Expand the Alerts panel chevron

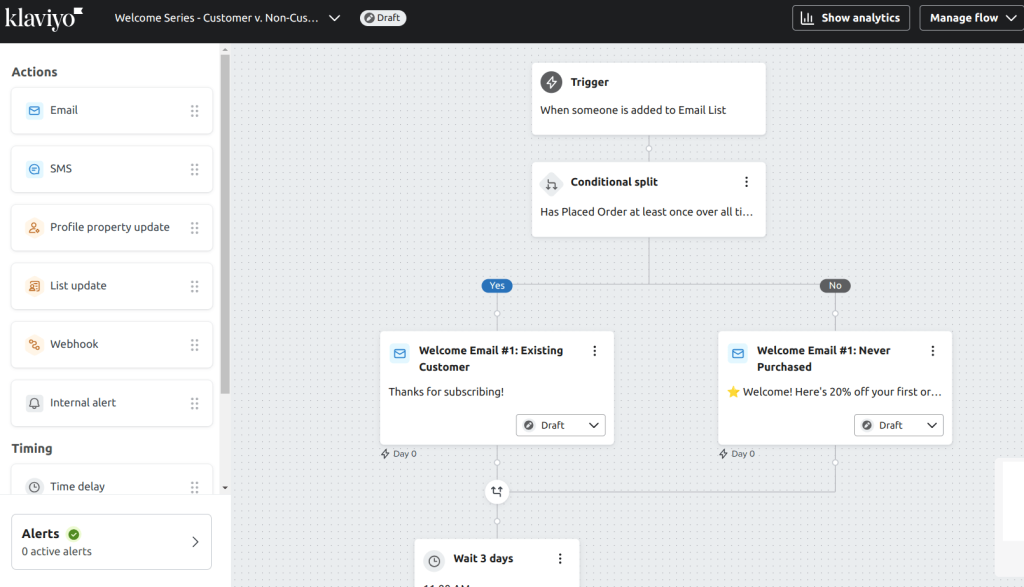(x=195, y=542)
